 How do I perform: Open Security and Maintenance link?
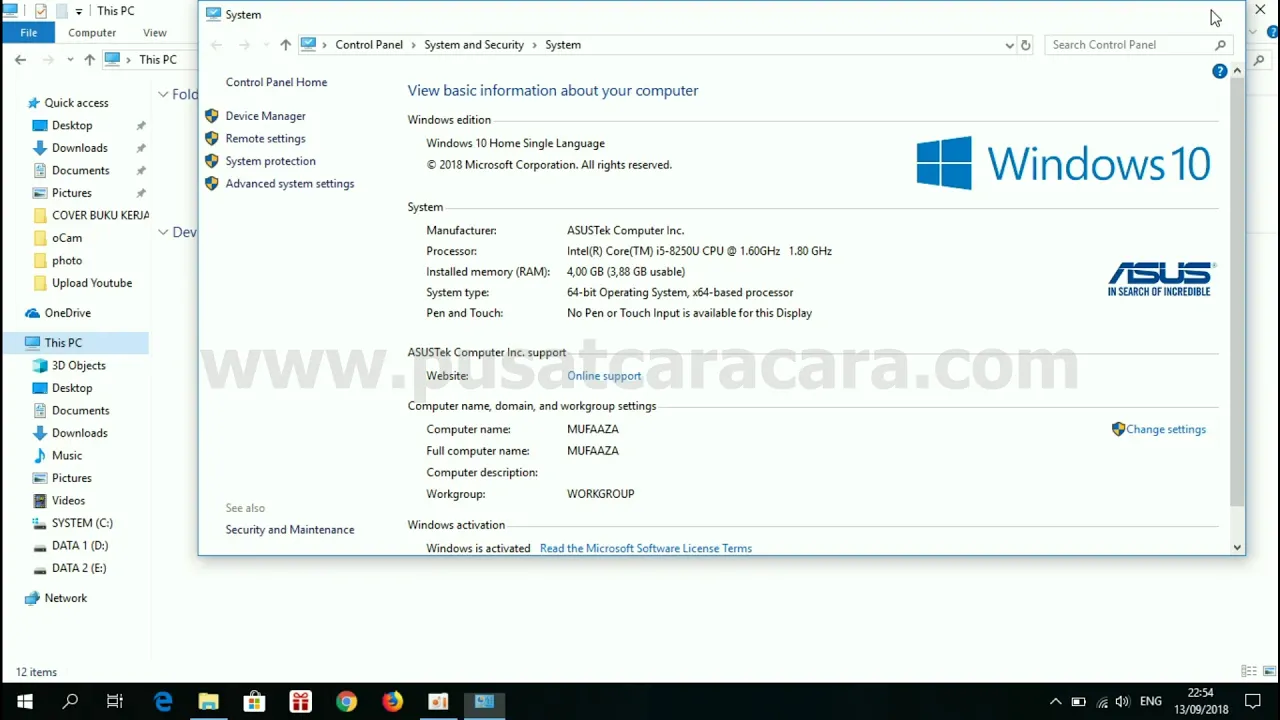point(289,529)
